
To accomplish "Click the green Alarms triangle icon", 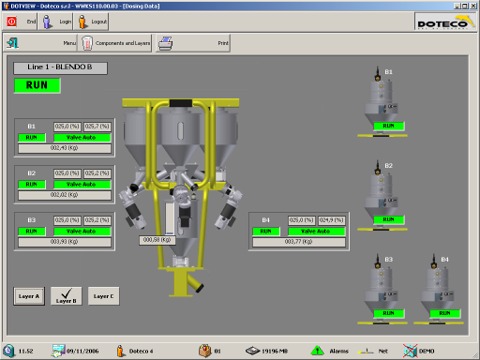I will [317, 351].
